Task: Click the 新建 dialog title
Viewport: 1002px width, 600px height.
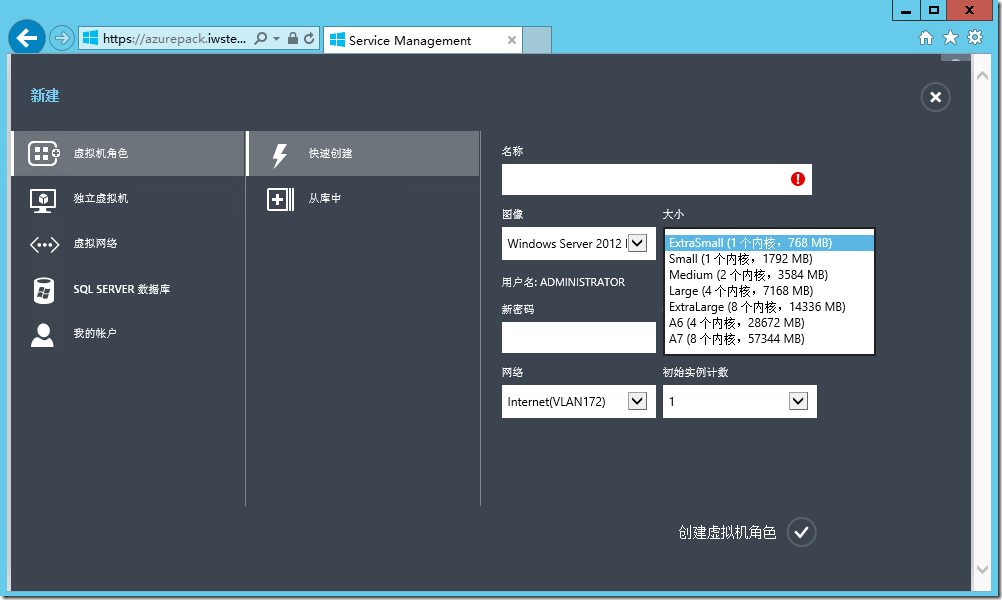Action: pyautogui.click(x=45, y=95)
